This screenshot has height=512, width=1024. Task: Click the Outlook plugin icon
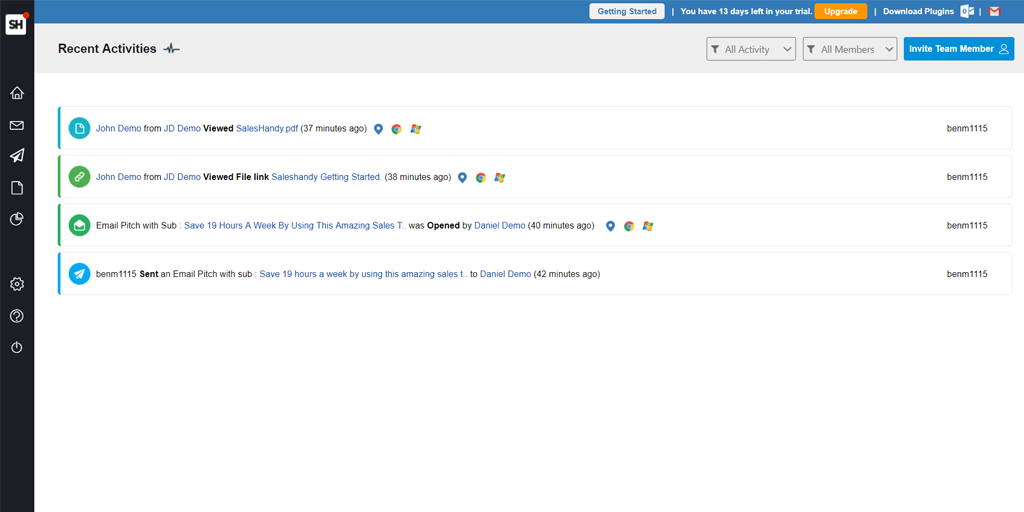tap(967, 11)
